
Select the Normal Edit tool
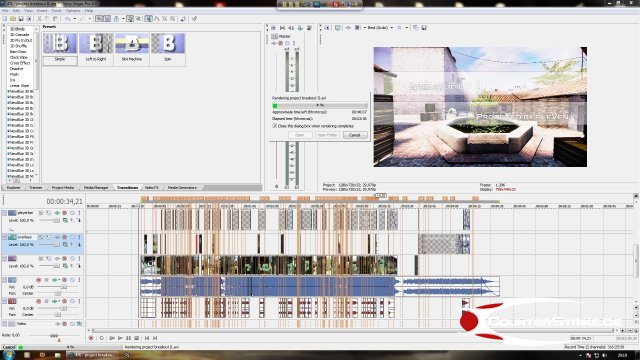(x=148, y=19)
